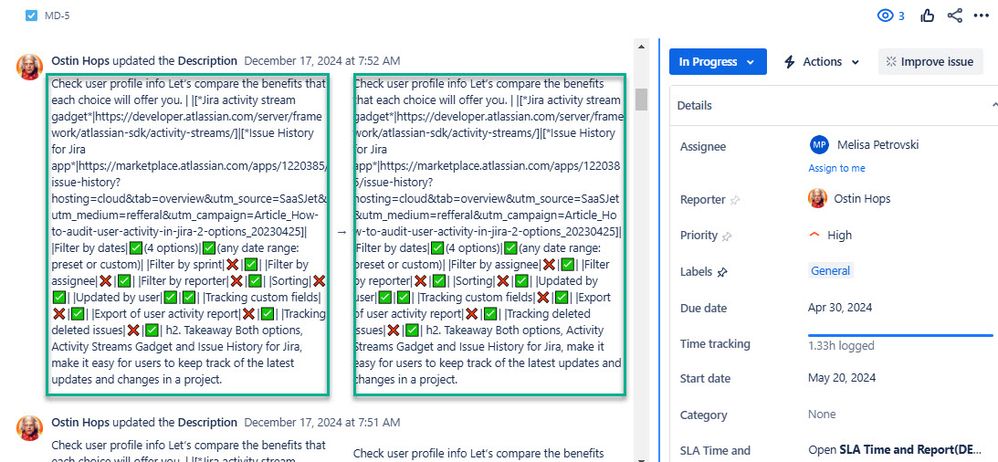Screen dimensions: 998x462
Task: Click assignee name Melisa Petrovski
Action: coord(878,145)
